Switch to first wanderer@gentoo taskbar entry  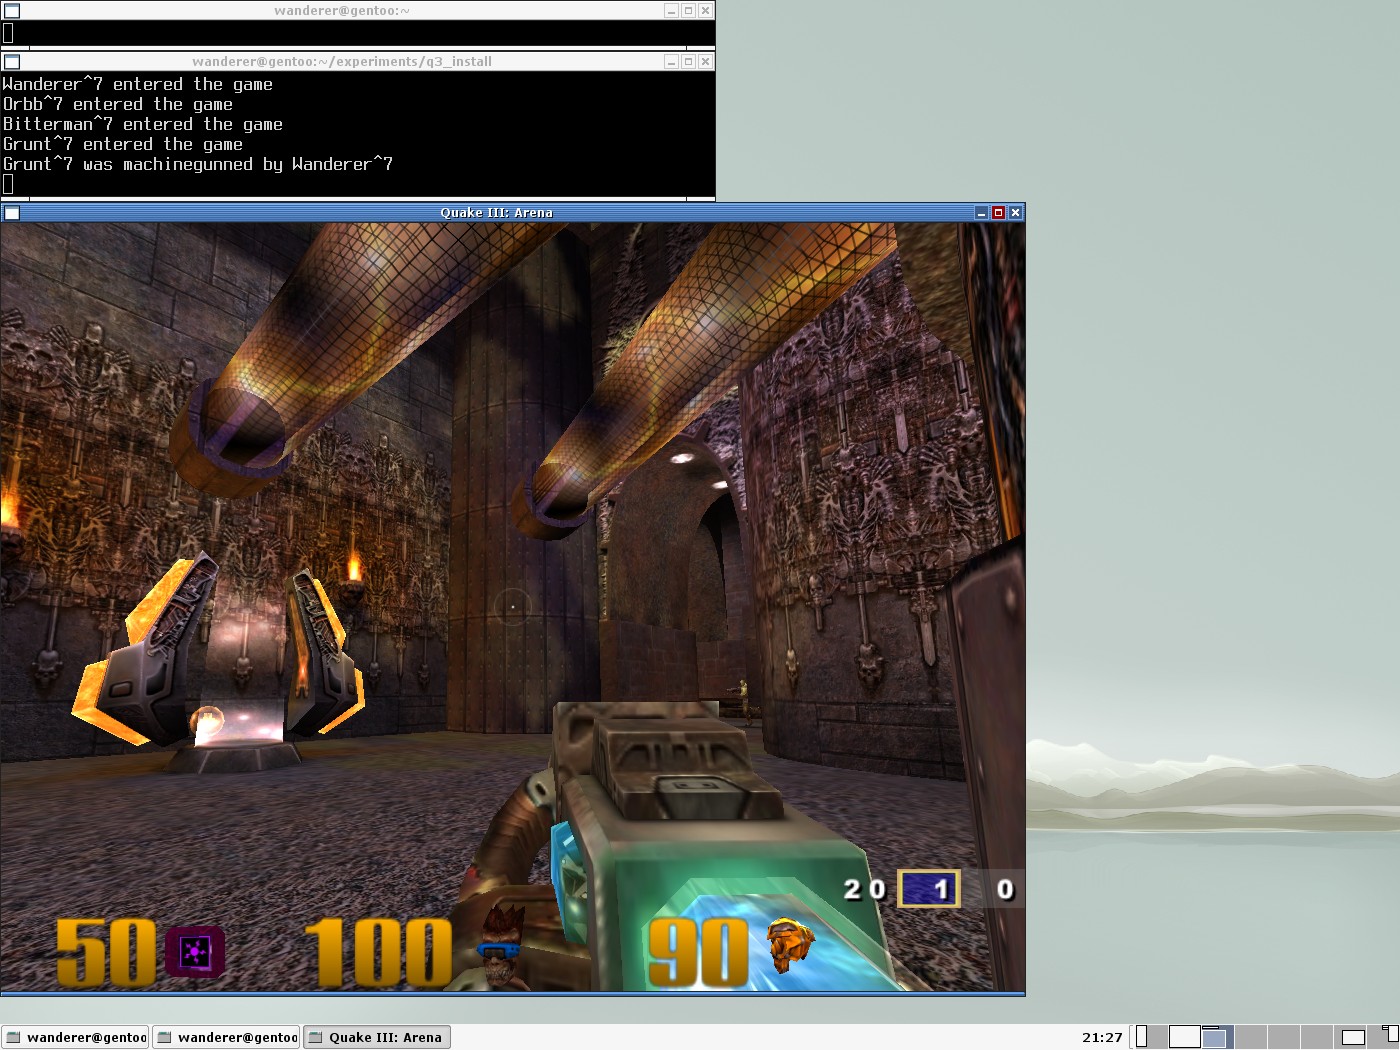75,1037
